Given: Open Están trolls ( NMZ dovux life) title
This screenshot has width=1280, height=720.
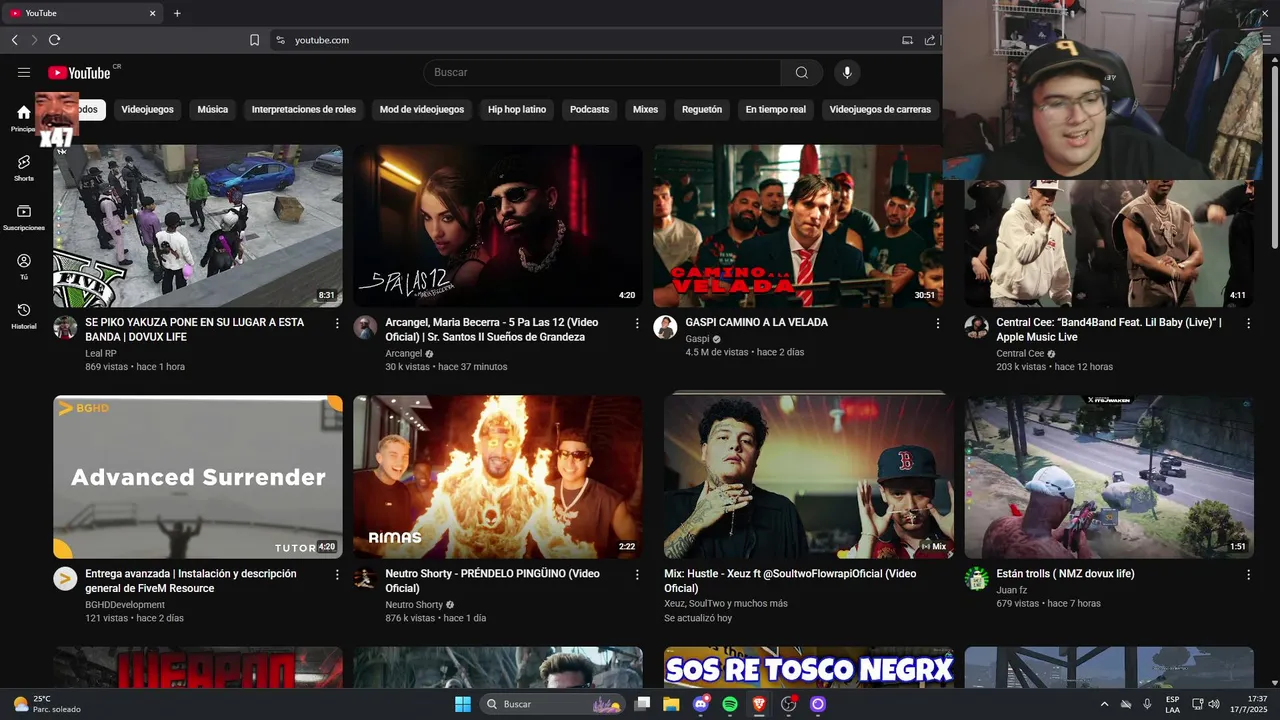Looking at the screenshot, I should [x=1065, y=573].
